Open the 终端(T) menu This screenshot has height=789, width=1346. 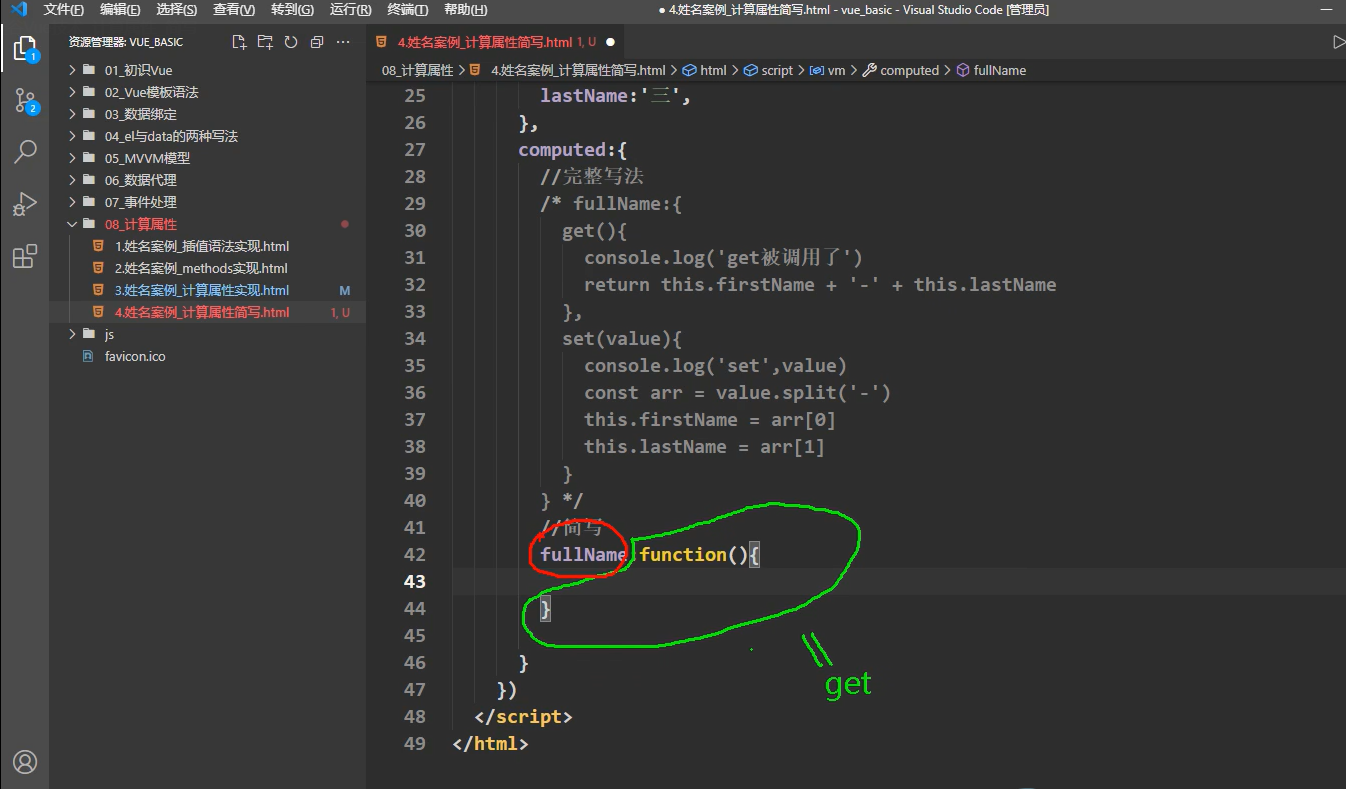tap(407, 9)
